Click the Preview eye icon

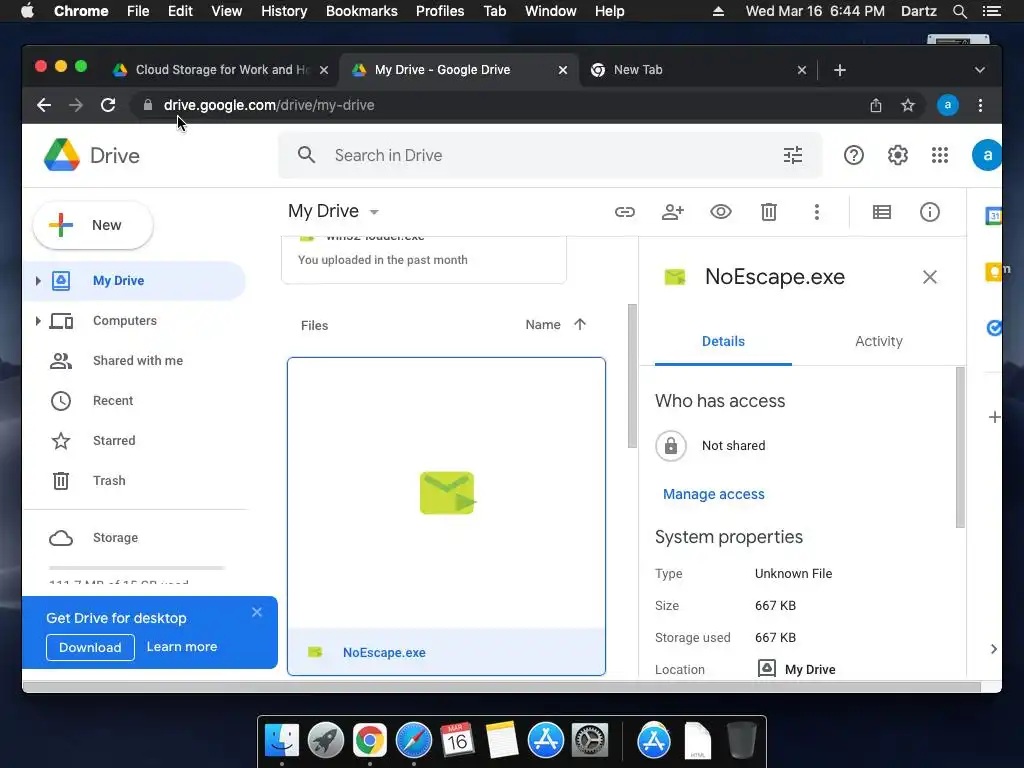point(720,212)
